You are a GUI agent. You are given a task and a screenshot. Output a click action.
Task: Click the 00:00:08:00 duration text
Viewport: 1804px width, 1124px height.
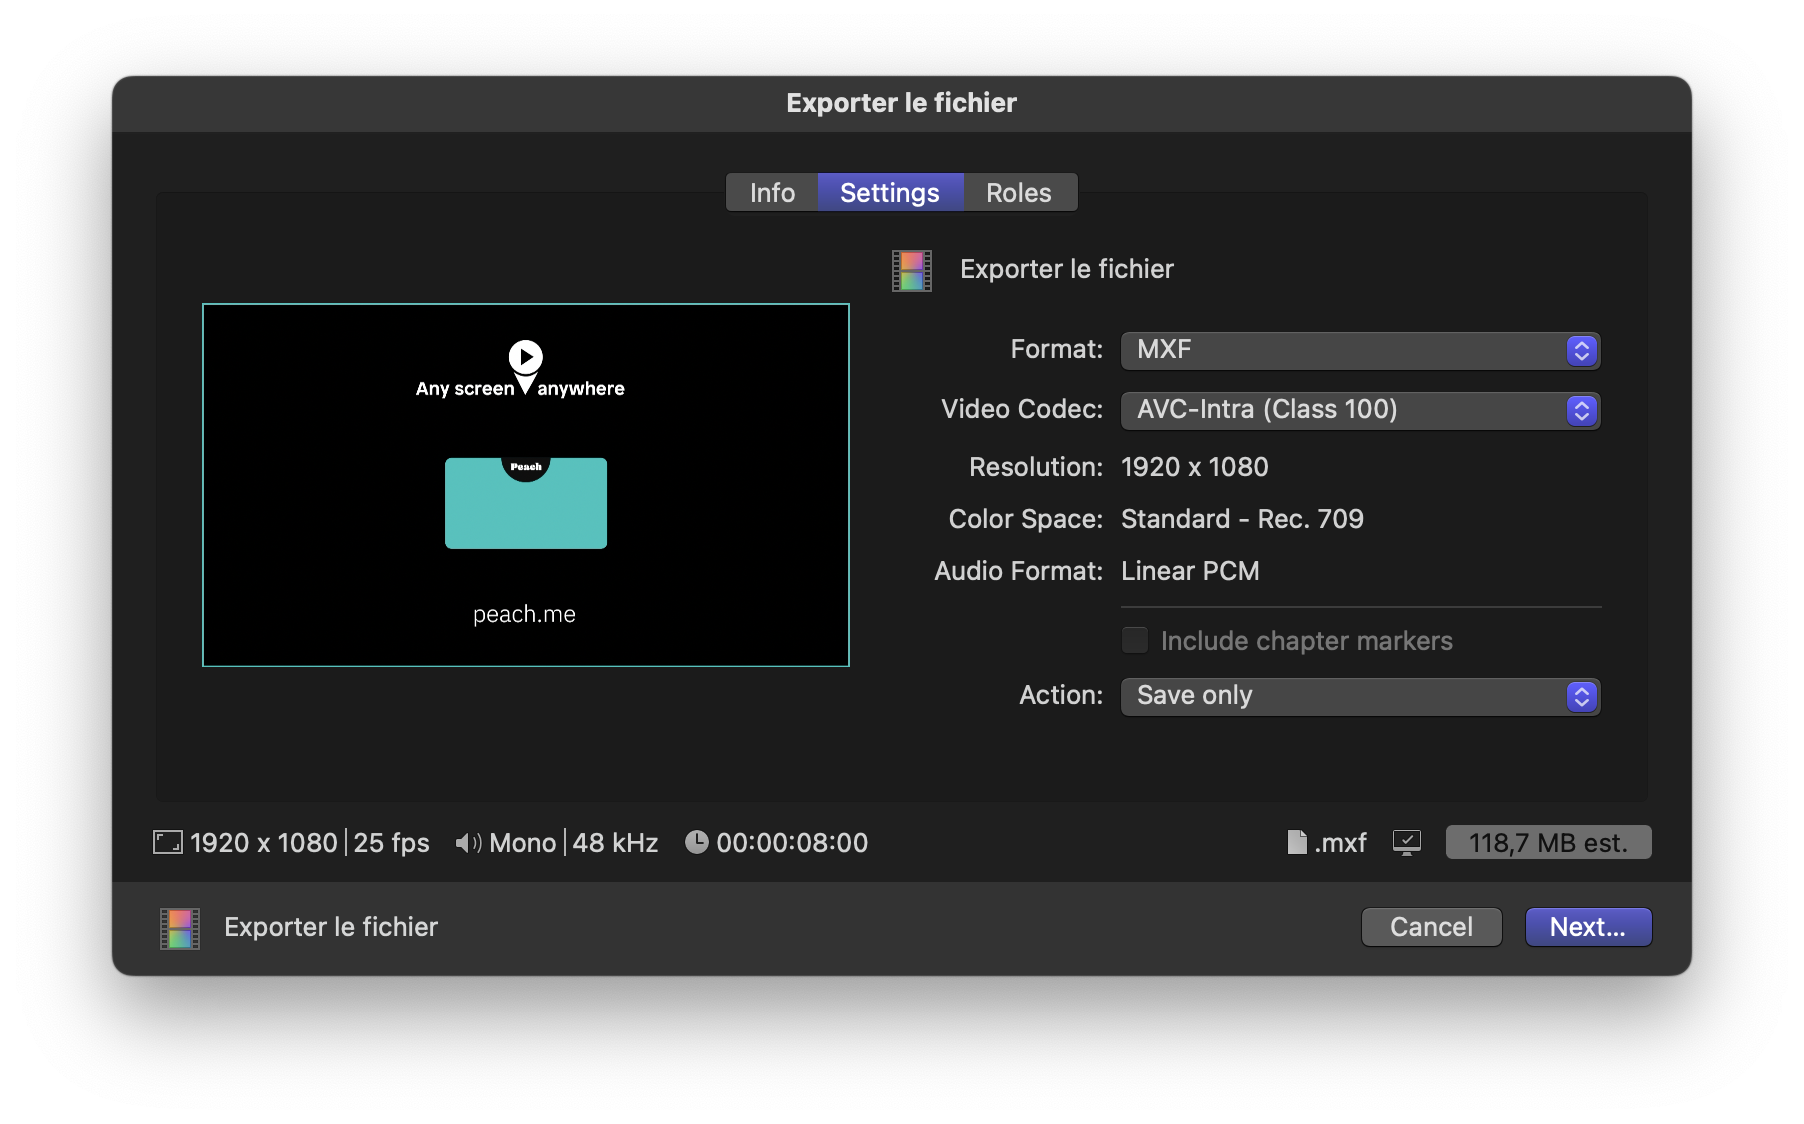(x=792, y=843)
